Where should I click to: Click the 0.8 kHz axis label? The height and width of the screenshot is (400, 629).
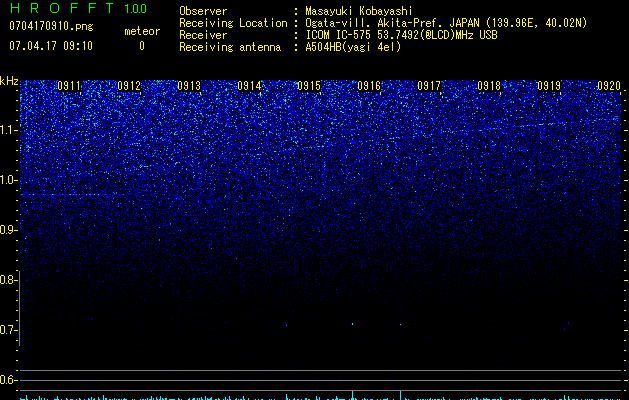point(9,280)
